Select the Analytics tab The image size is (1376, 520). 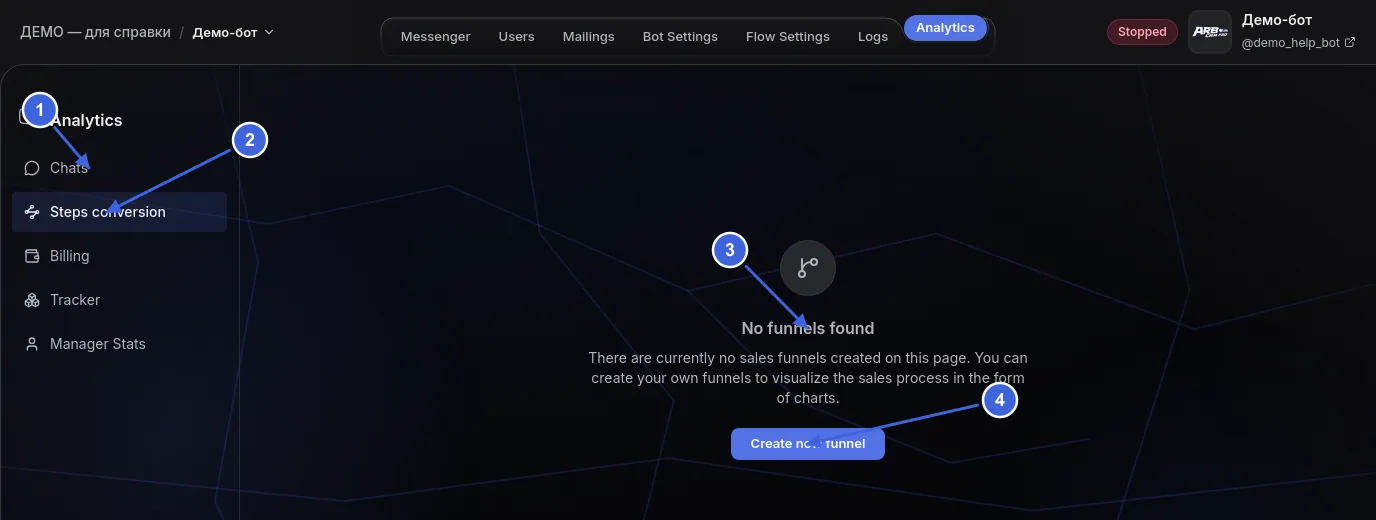945,28
